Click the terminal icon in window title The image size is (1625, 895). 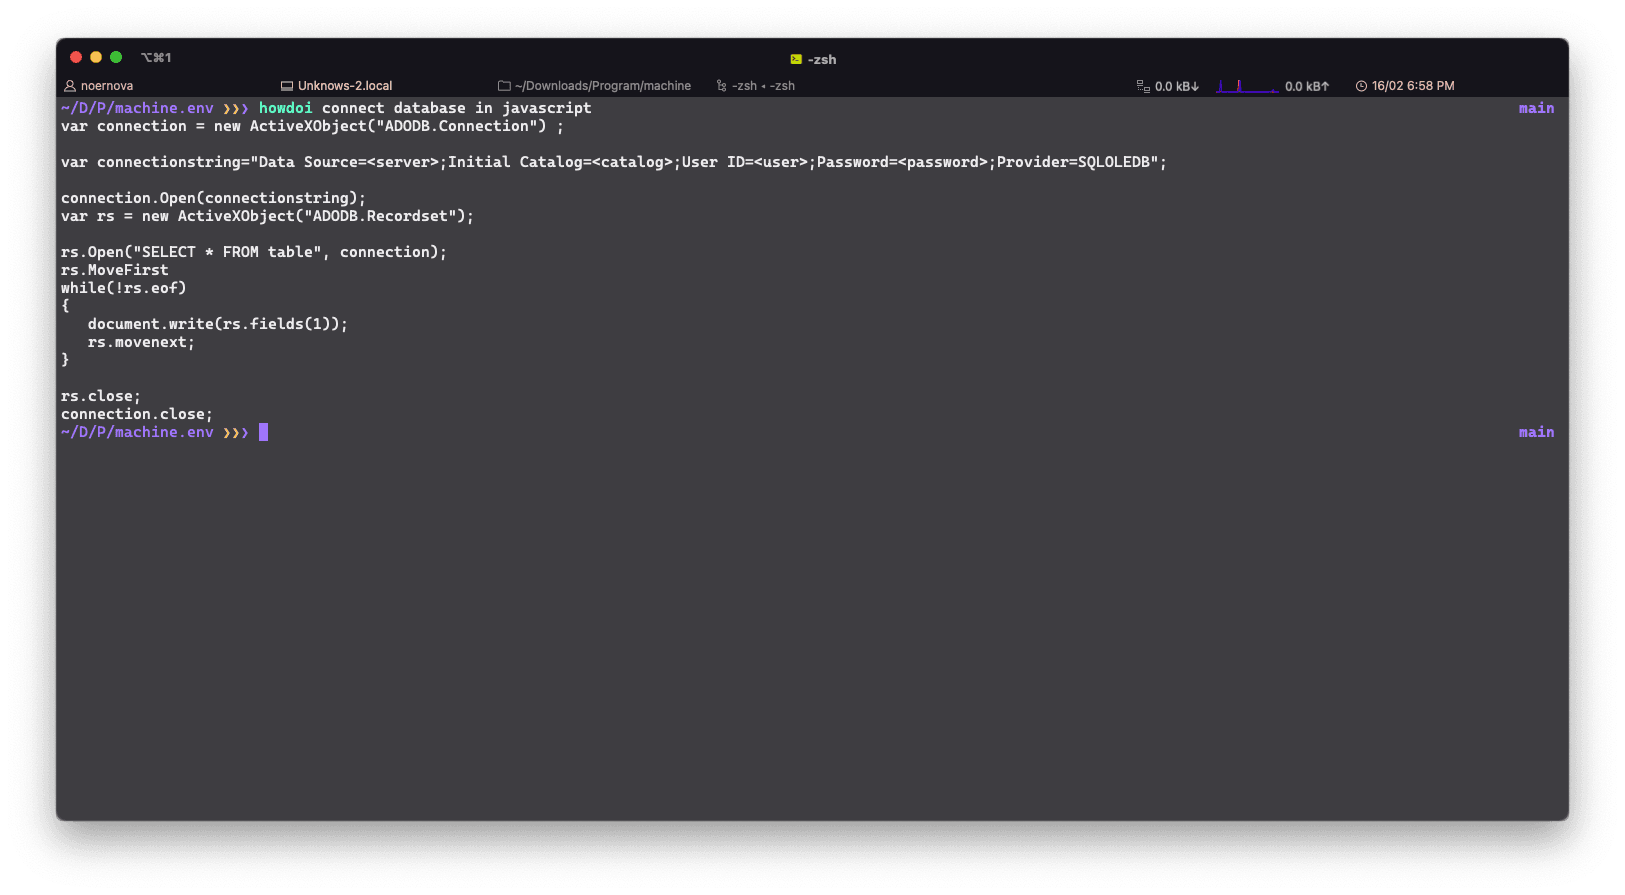coord(796,59)
